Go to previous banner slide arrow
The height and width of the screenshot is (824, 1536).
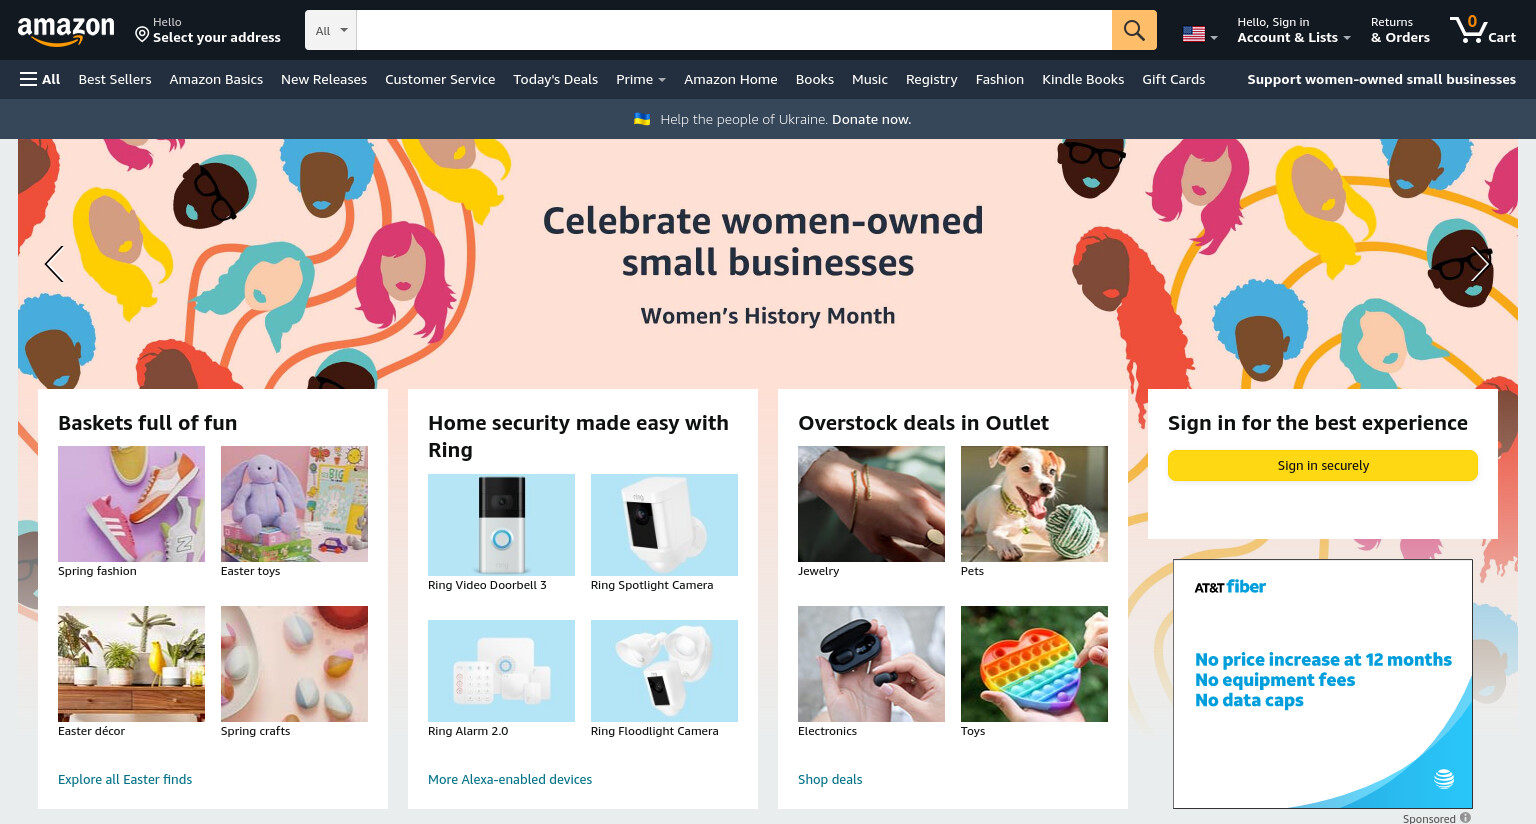coord(54,264)
